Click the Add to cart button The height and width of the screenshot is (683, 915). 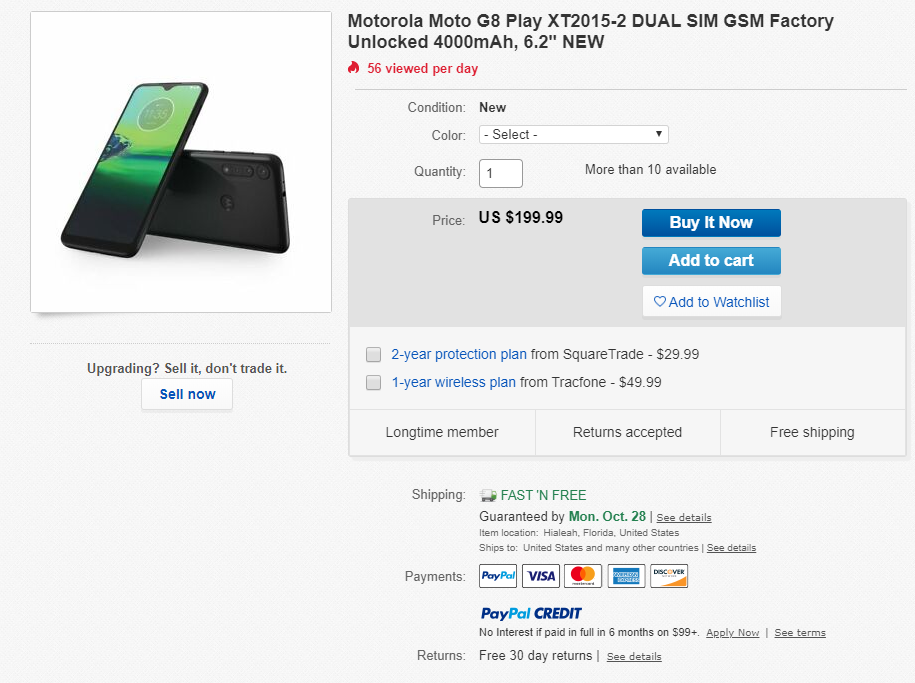[x=711, y=261]
